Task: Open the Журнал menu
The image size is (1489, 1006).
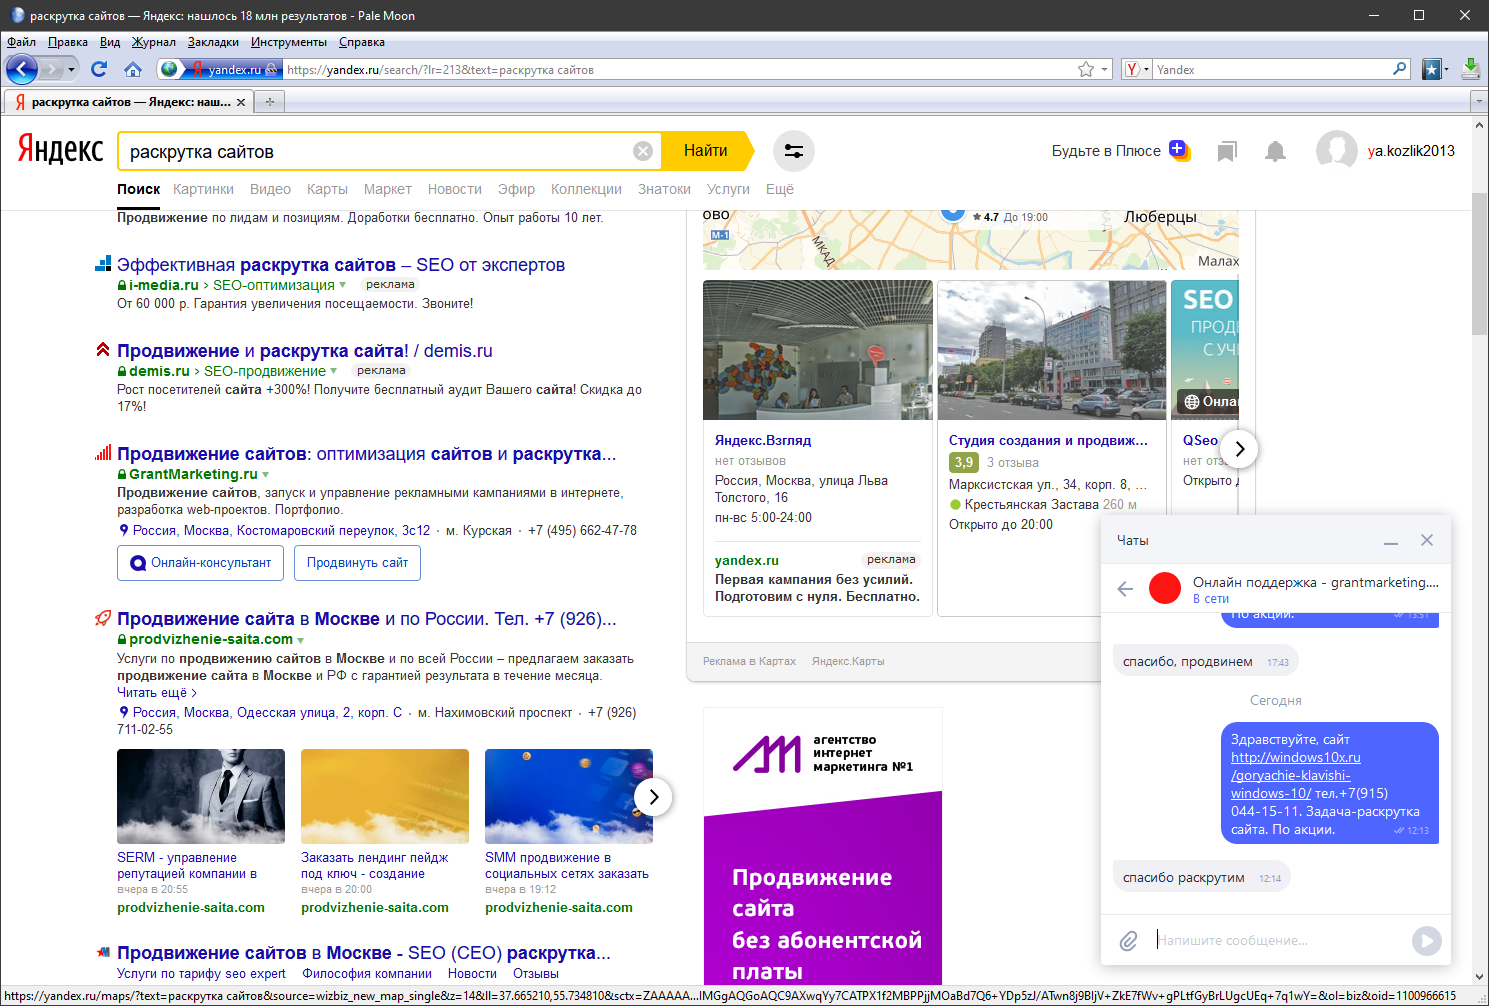Action: 153,42
